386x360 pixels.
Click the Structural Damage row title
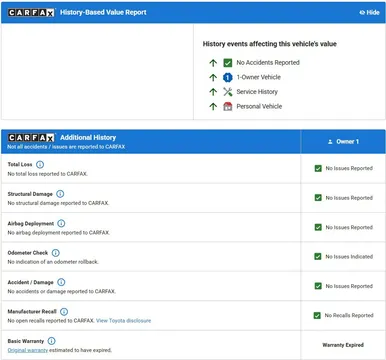(30, 194)
